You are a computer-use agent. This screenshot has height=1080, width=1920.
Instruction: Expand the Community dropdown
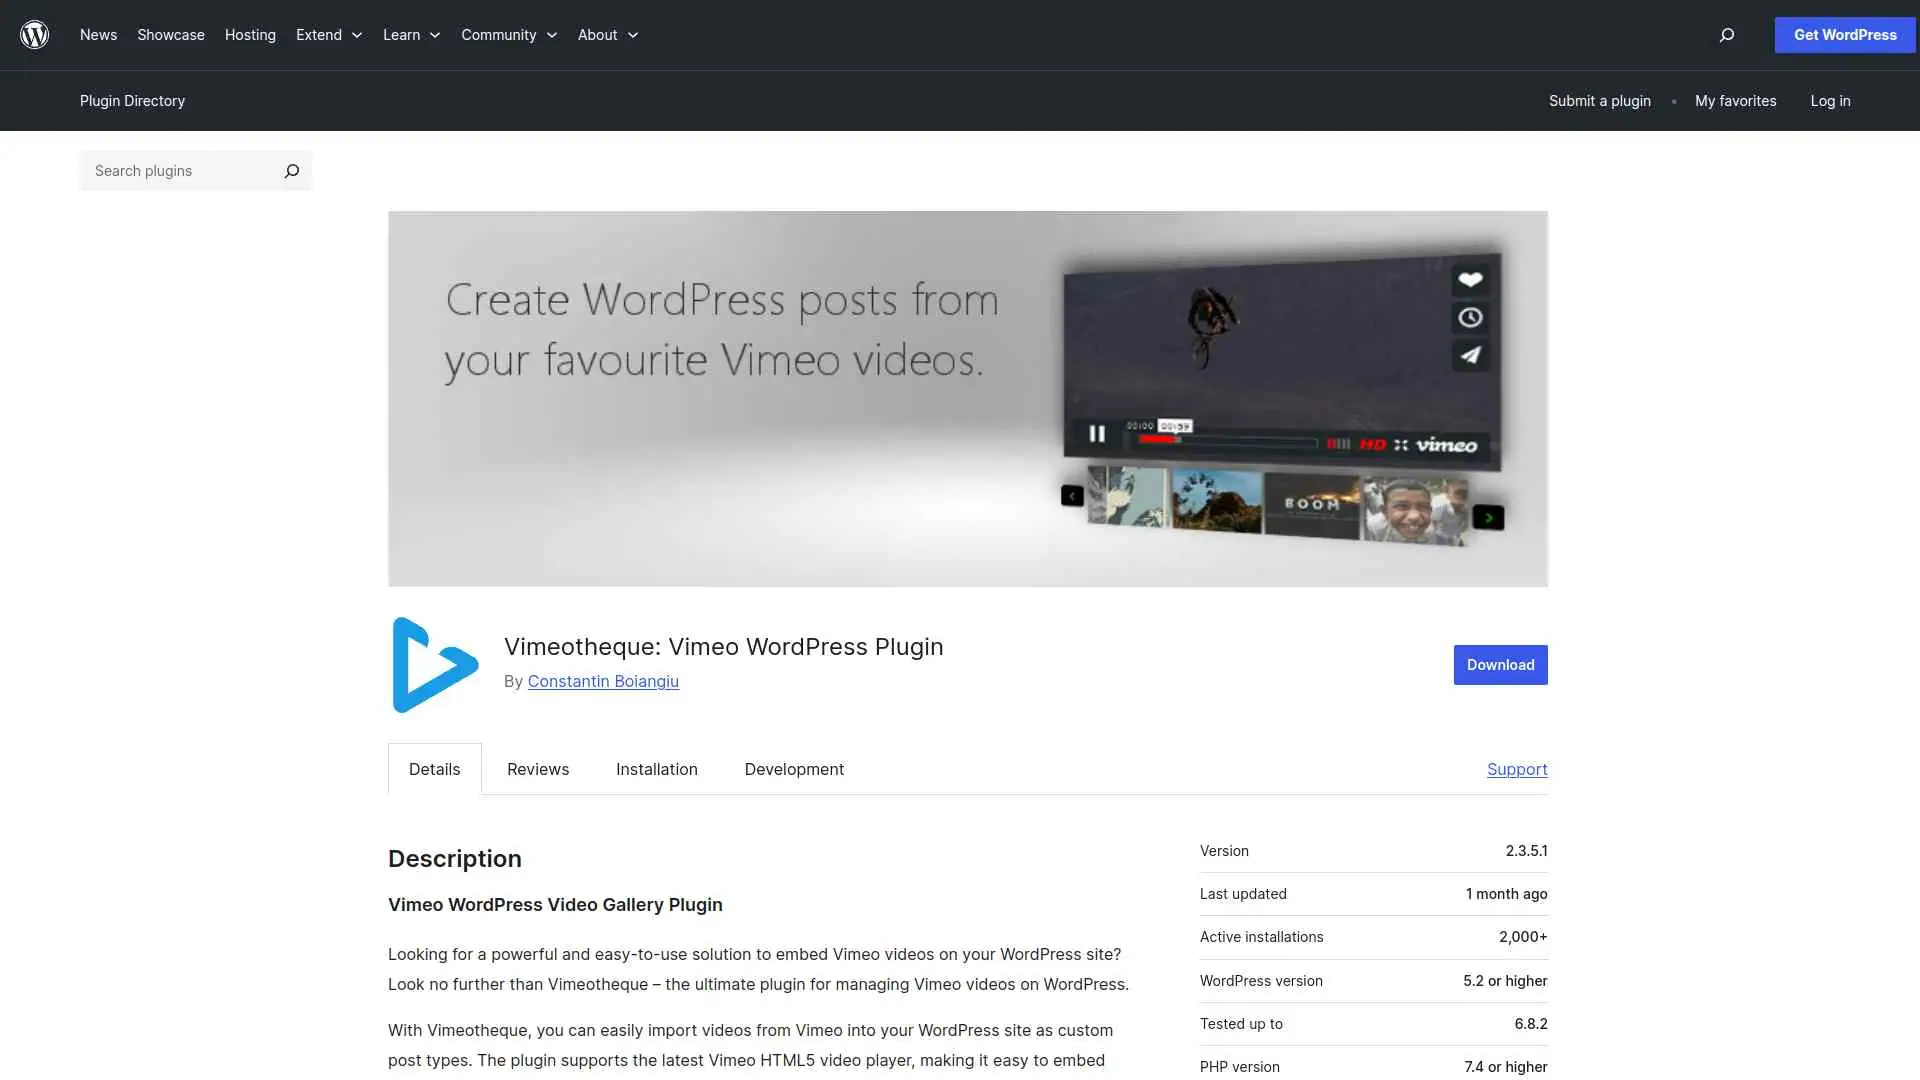508,34
